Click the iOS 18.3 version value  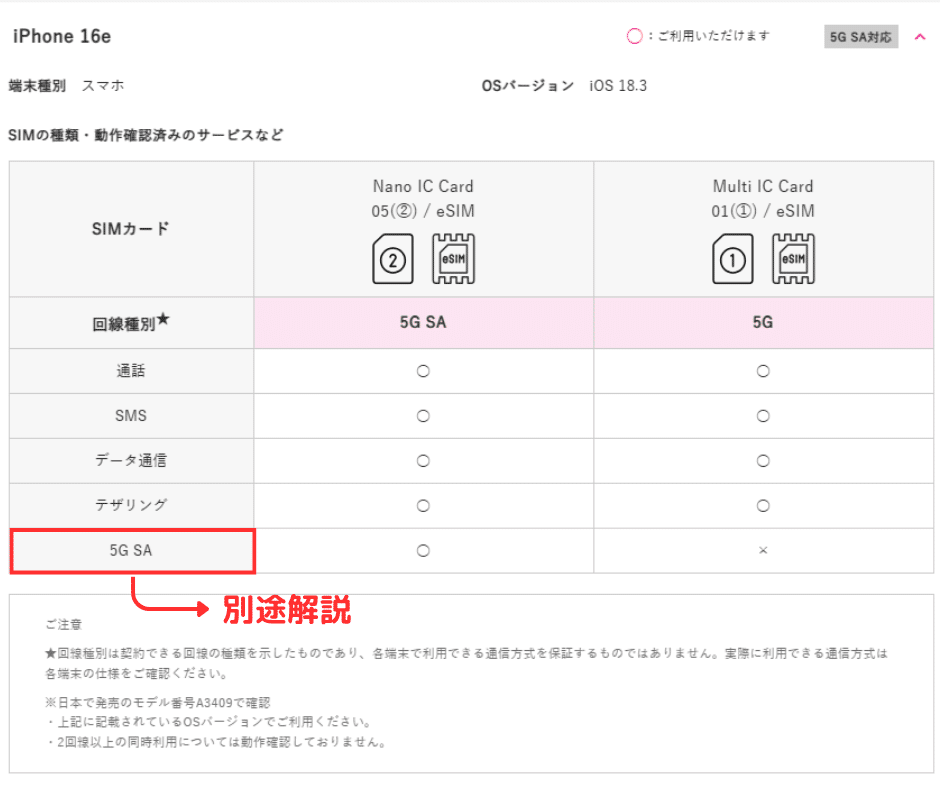(x=618, y=86)
